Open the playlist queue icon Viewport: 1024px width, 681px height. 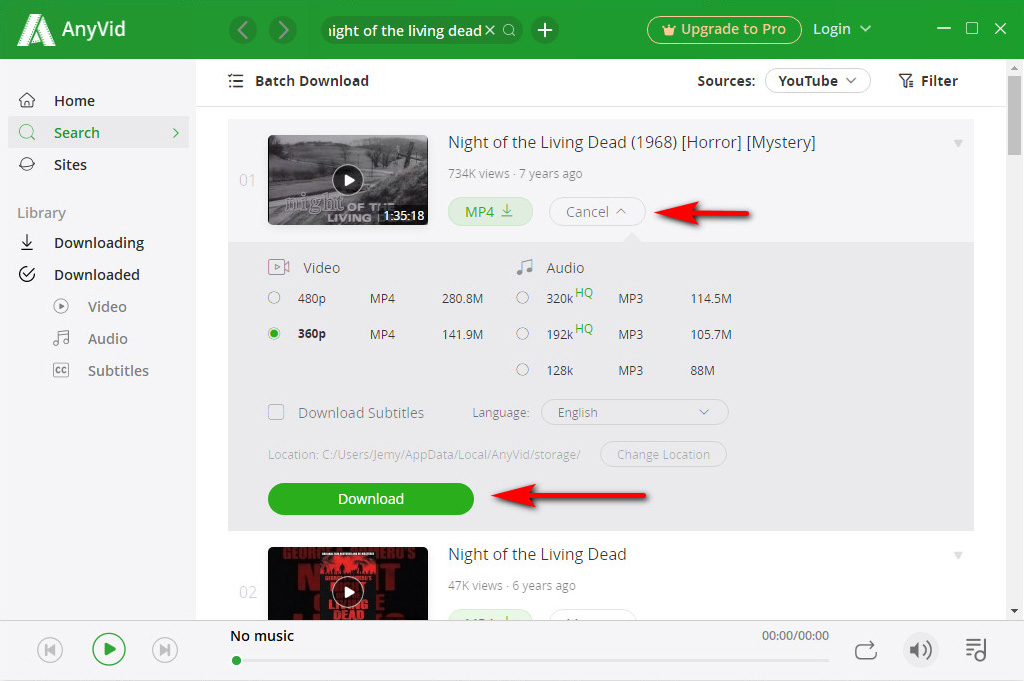[976, 650]
